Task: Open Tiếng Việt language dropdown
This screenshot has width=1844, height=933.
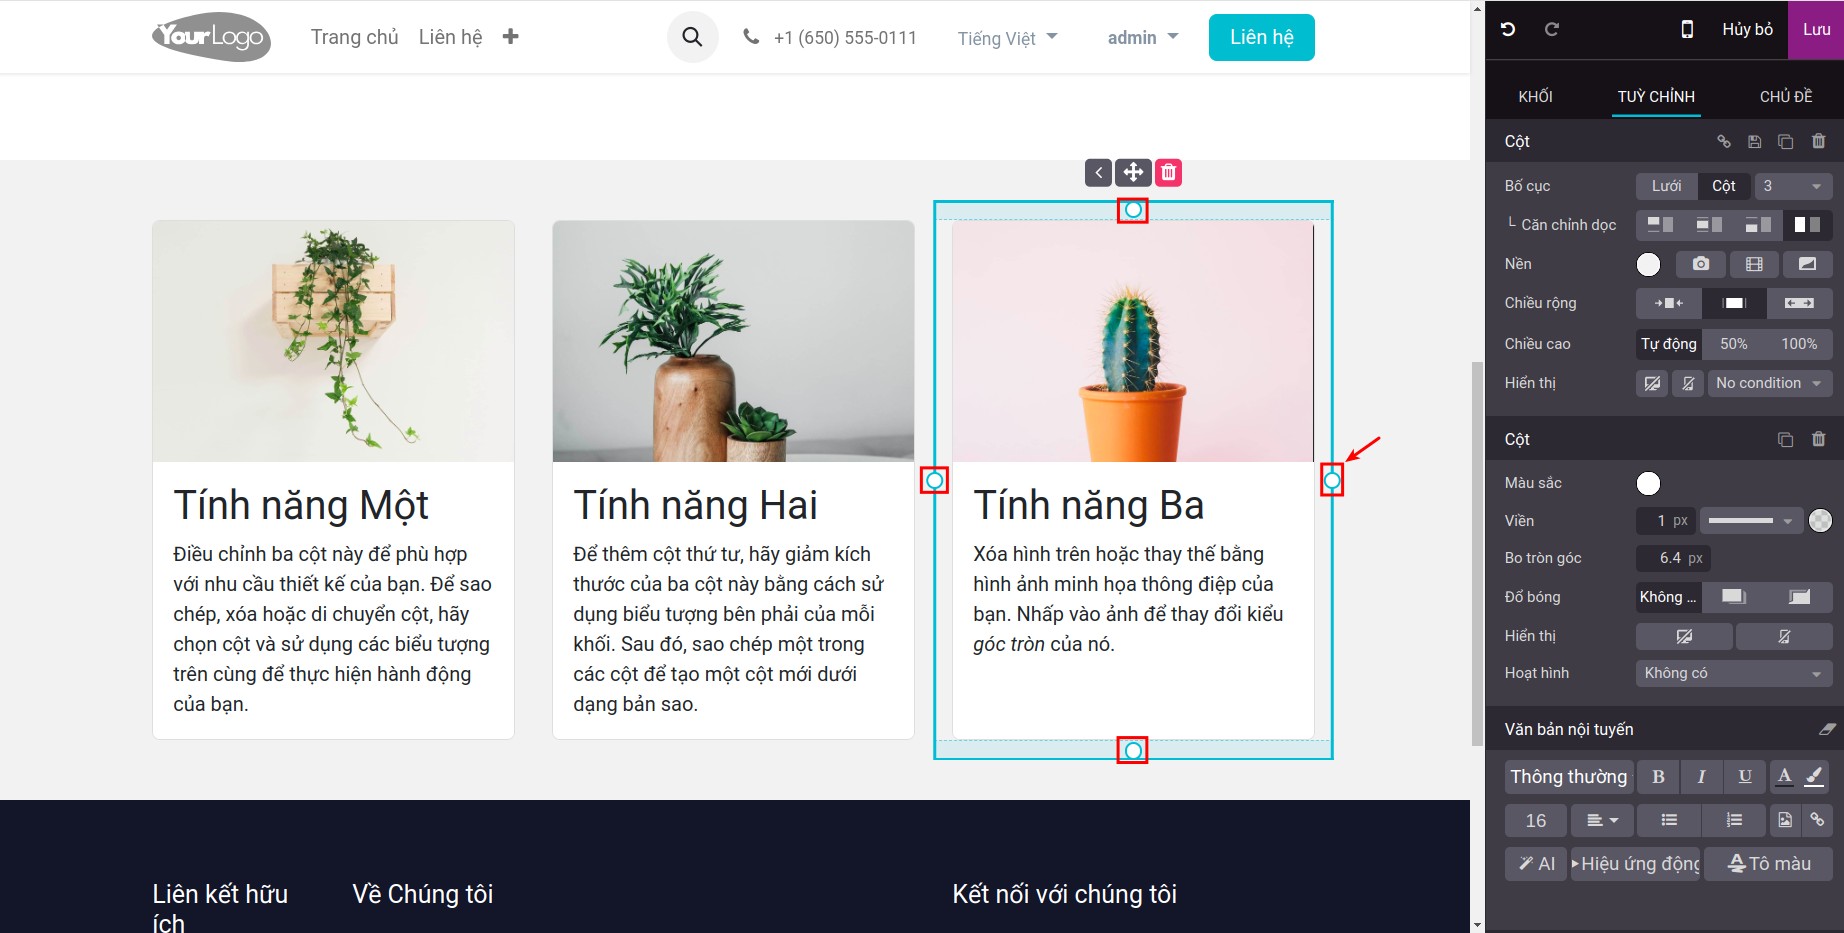Action: pos(1007,38)
